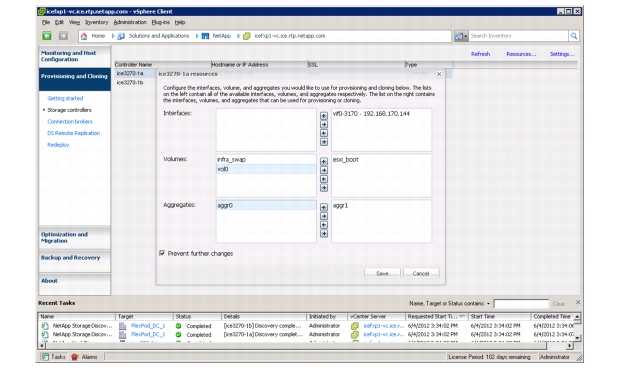
Task: Open the Administration menu
Action: [130, 22]
